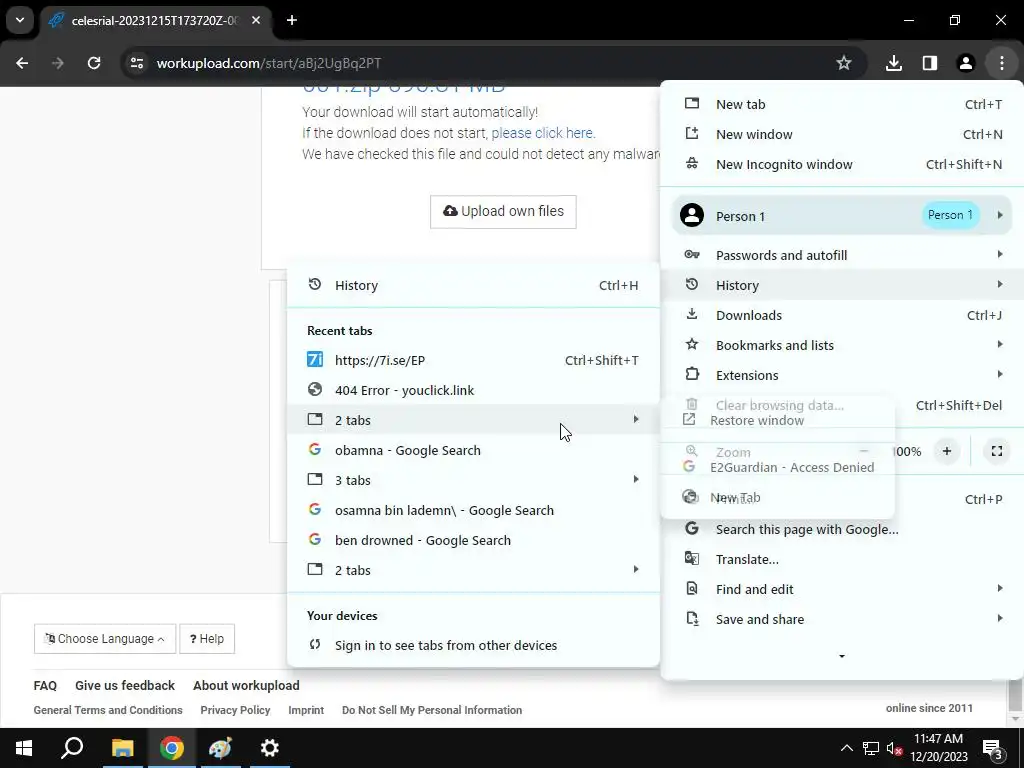
Task: Open New Tab entry in restore submenu
Action: tap(777, 498)
